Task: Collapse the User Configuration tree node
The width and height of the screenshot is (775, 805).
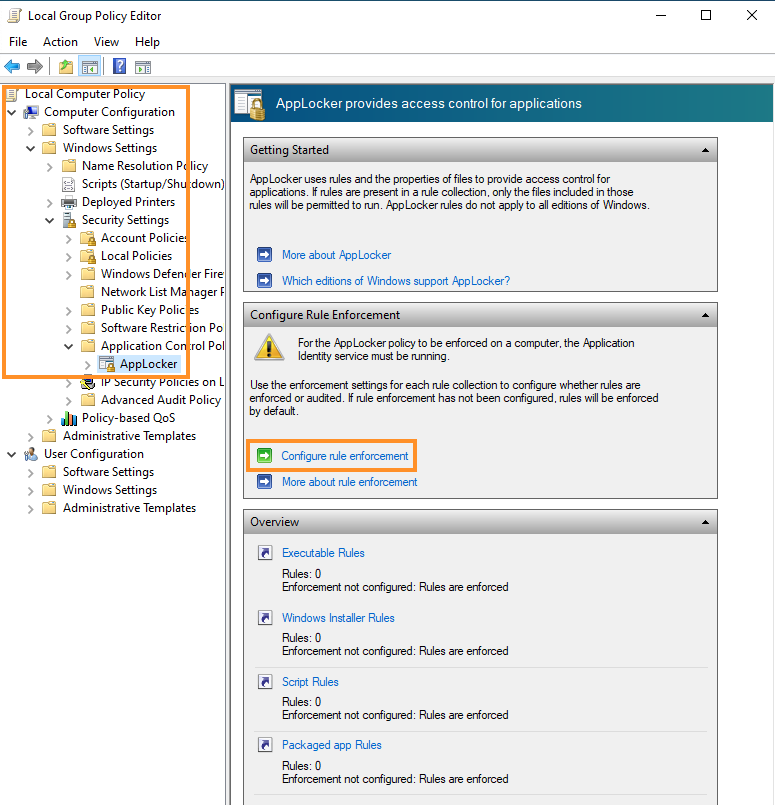Action: pyautogui.click(x=12, y=454)
